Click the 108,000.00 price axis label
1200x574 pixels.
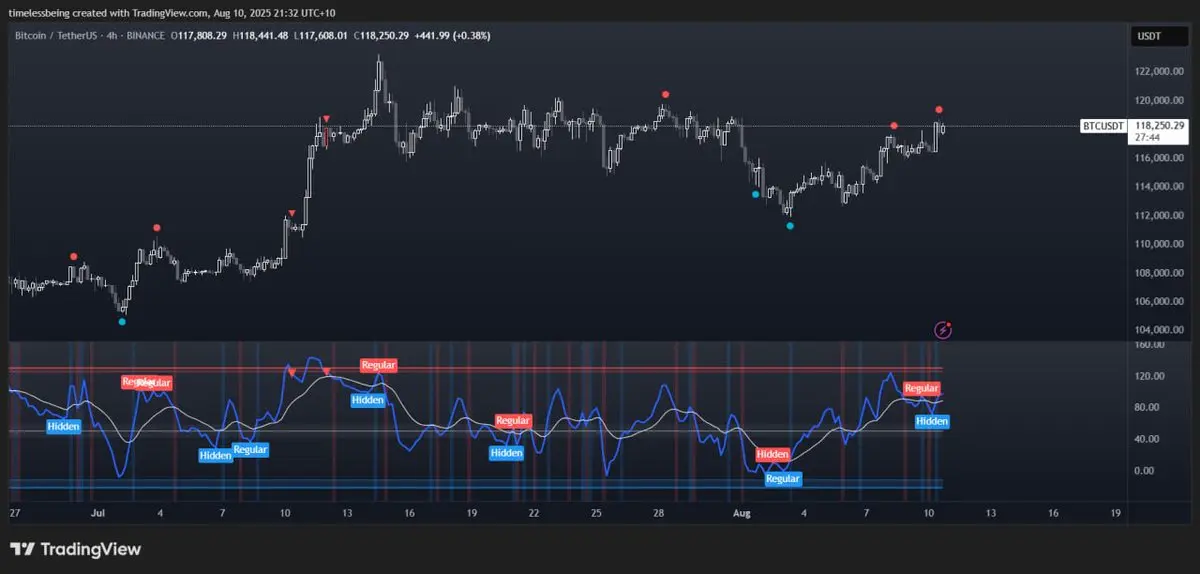pos(1160,273)
